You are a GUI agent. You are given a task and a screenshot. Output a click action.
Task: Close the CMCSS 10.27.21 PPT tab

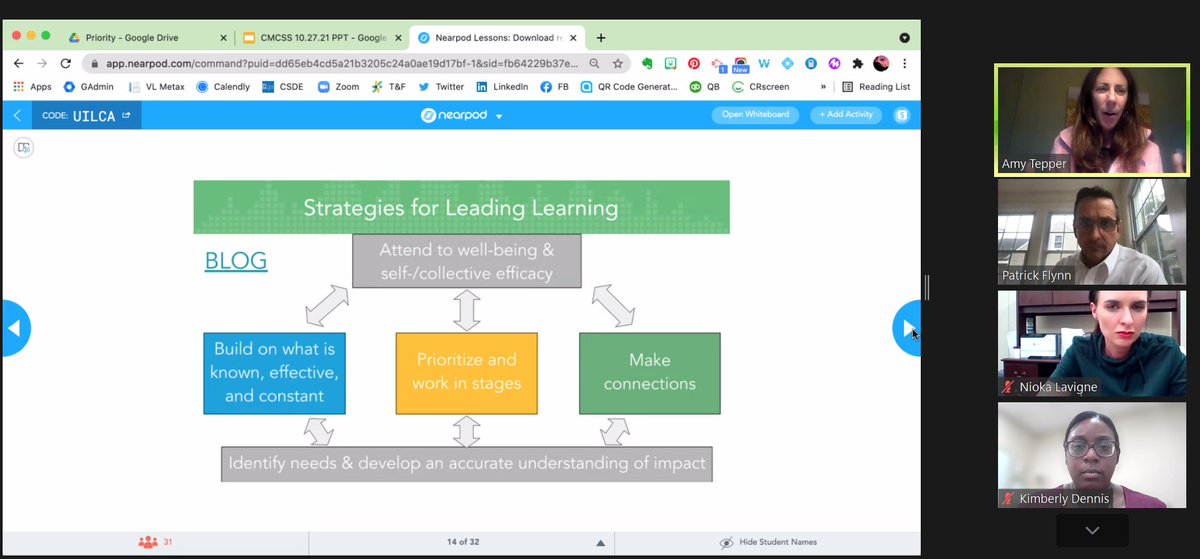pos(397,38)
